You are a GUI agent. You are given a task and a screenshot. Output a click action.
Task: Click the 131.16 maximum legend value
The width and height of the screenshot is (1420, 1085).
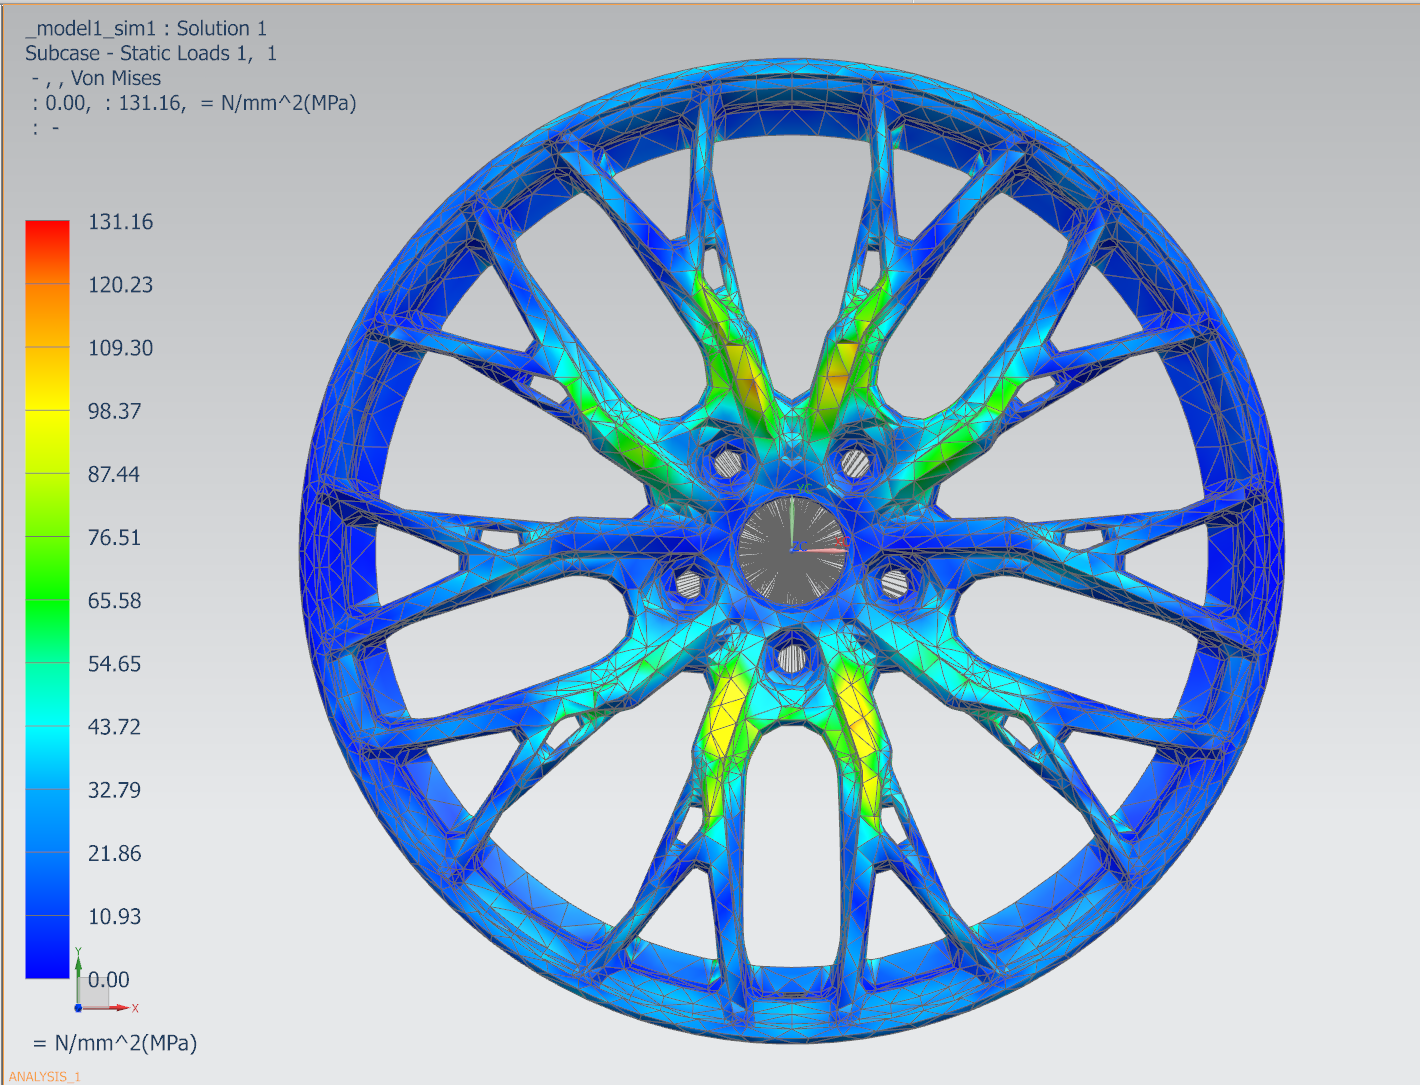pyautogui.click(x=120, y=222)
